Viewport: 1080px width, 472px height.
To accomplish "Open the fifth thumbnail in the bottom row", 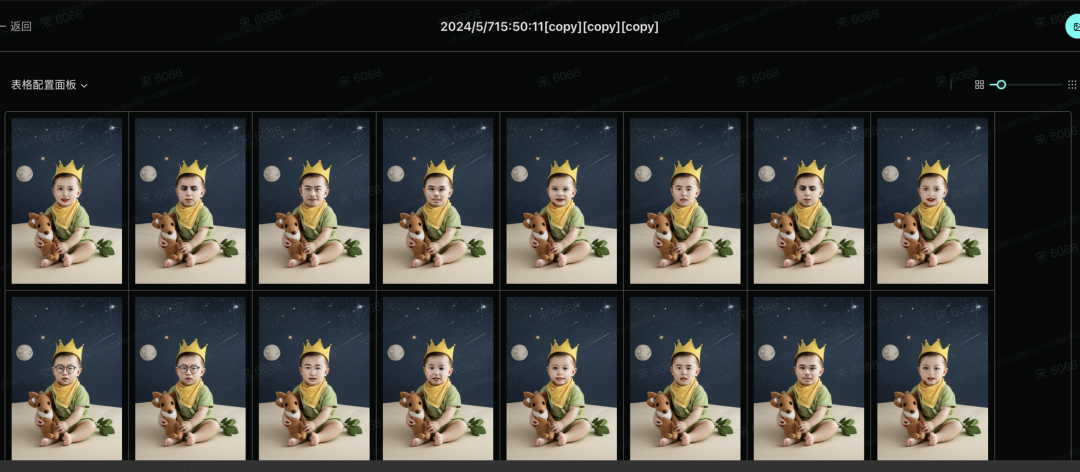I will (x=561, y=378).
